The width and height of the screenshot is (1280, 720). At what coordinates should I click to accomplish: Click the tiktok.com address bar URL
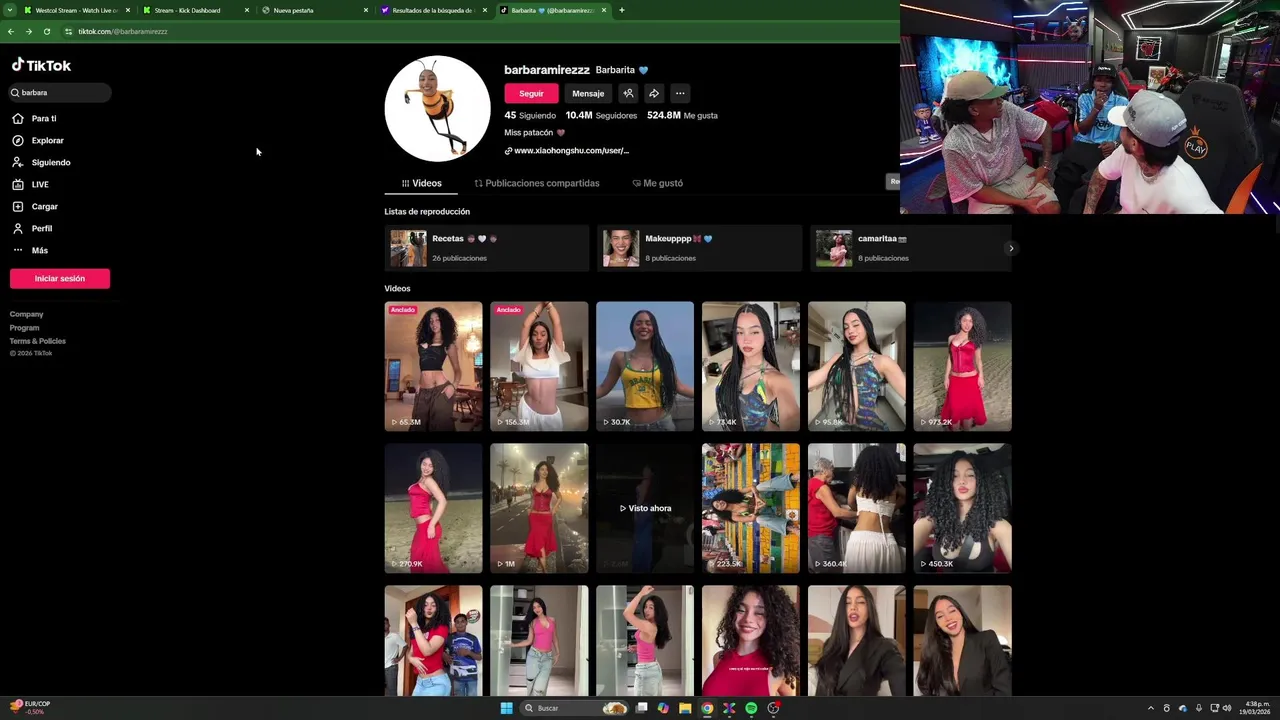(123, 32)
